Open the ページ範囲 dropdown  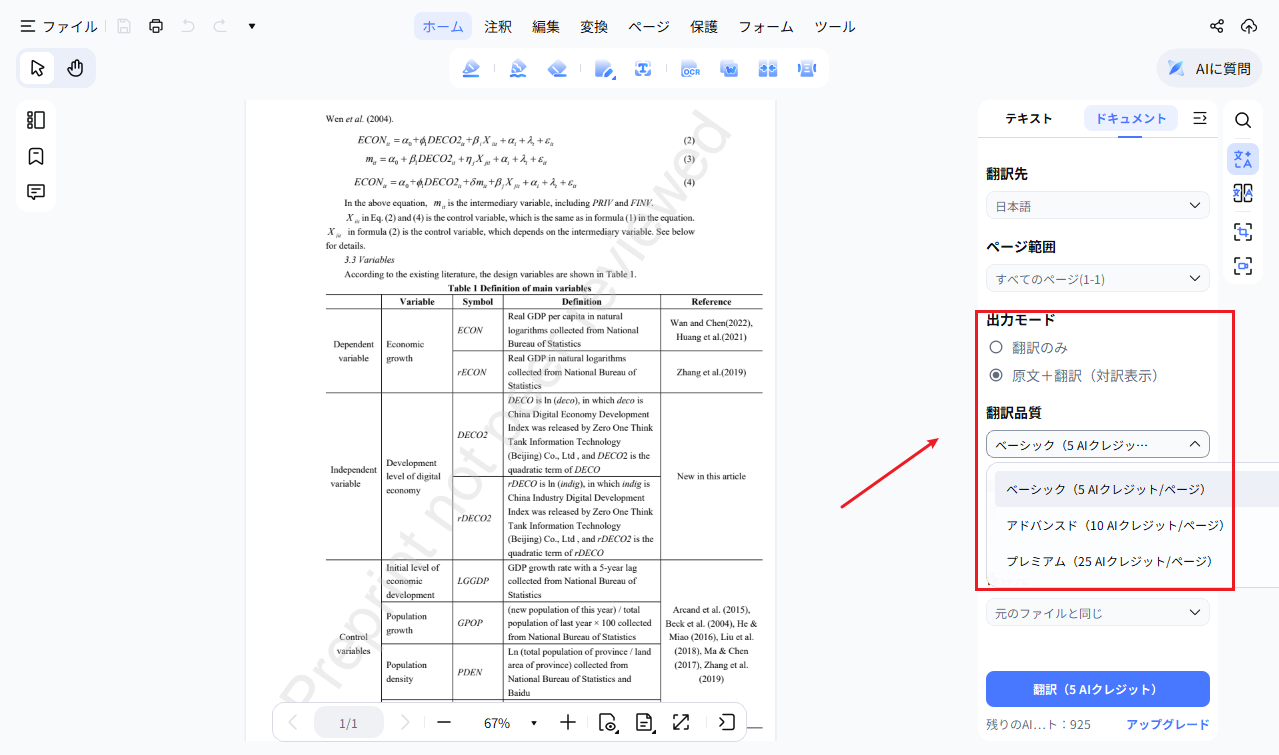click(x=1097, y=278)
